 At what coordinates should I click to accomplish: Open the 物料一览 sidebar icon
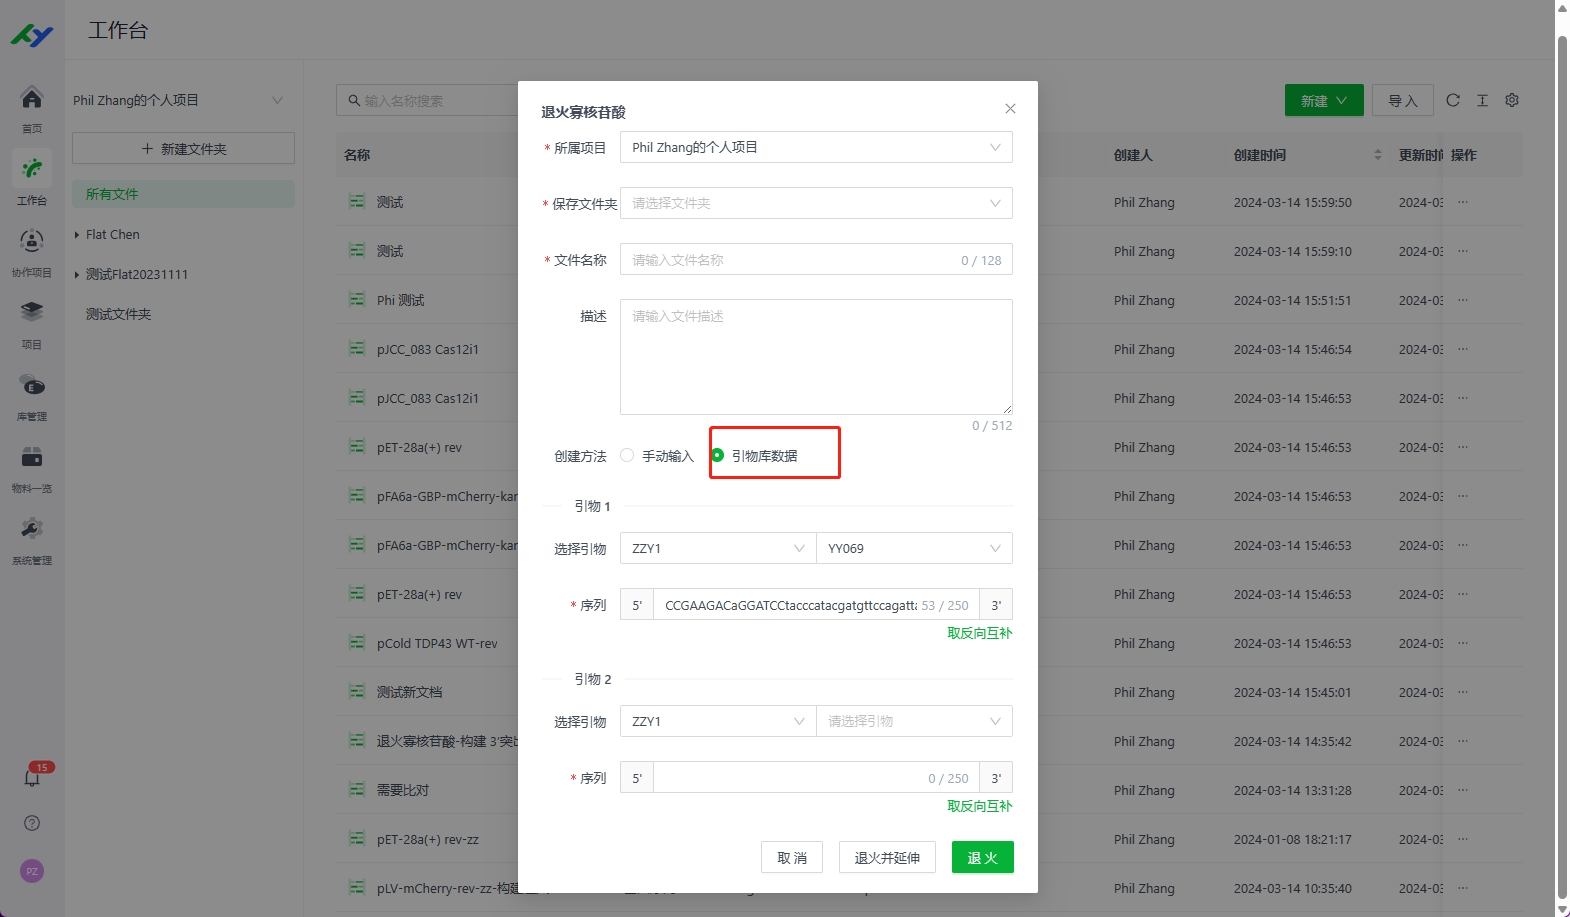32,459
